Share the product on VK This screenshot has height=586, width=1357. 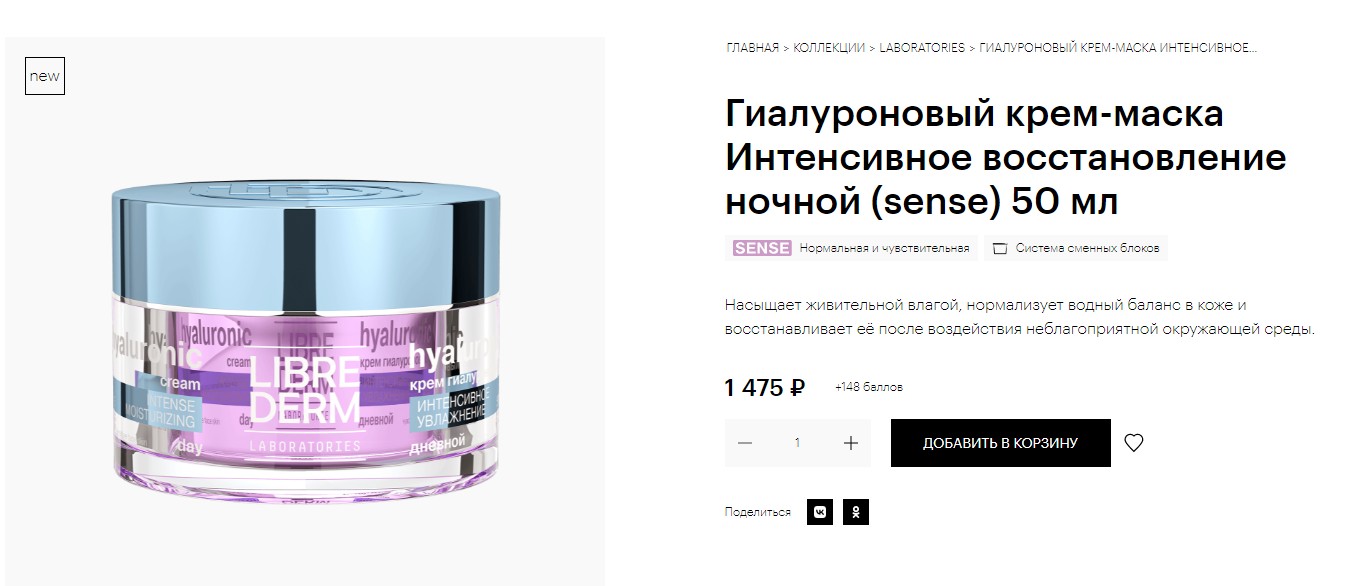pyautogui.click(x=820, y=512)
